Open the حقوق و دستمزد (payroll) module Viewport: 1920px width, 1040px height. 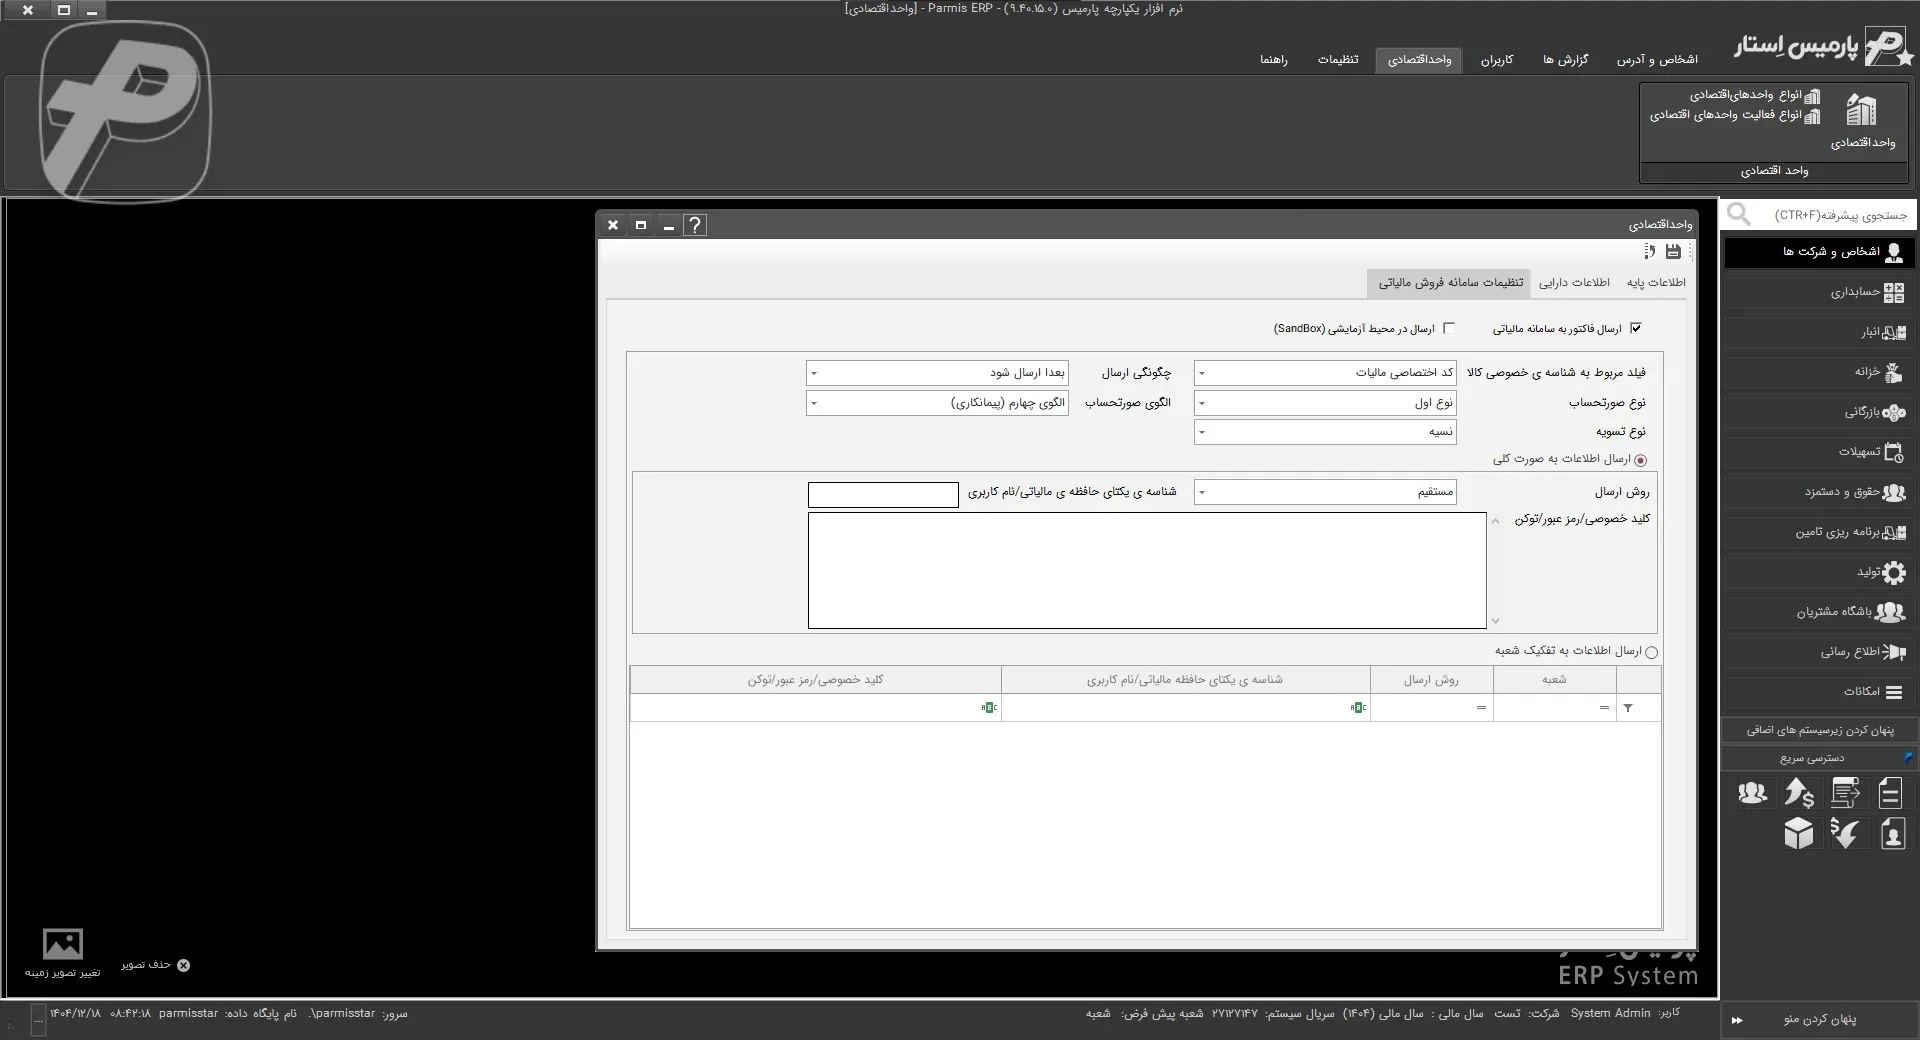click(1819, 492)
